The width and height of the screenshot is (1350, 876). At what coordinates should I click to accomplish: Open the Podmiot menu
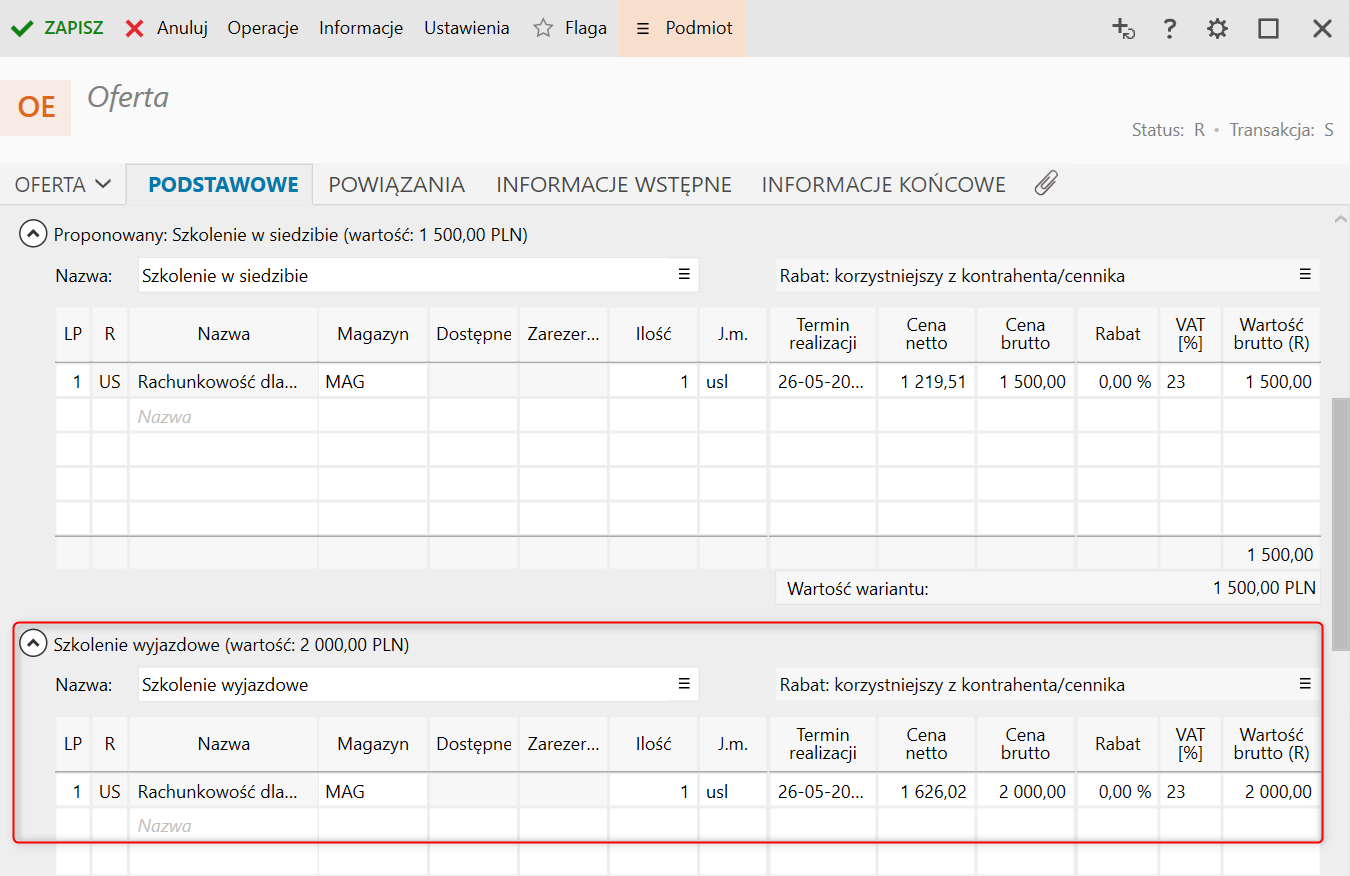coord(682,28)
